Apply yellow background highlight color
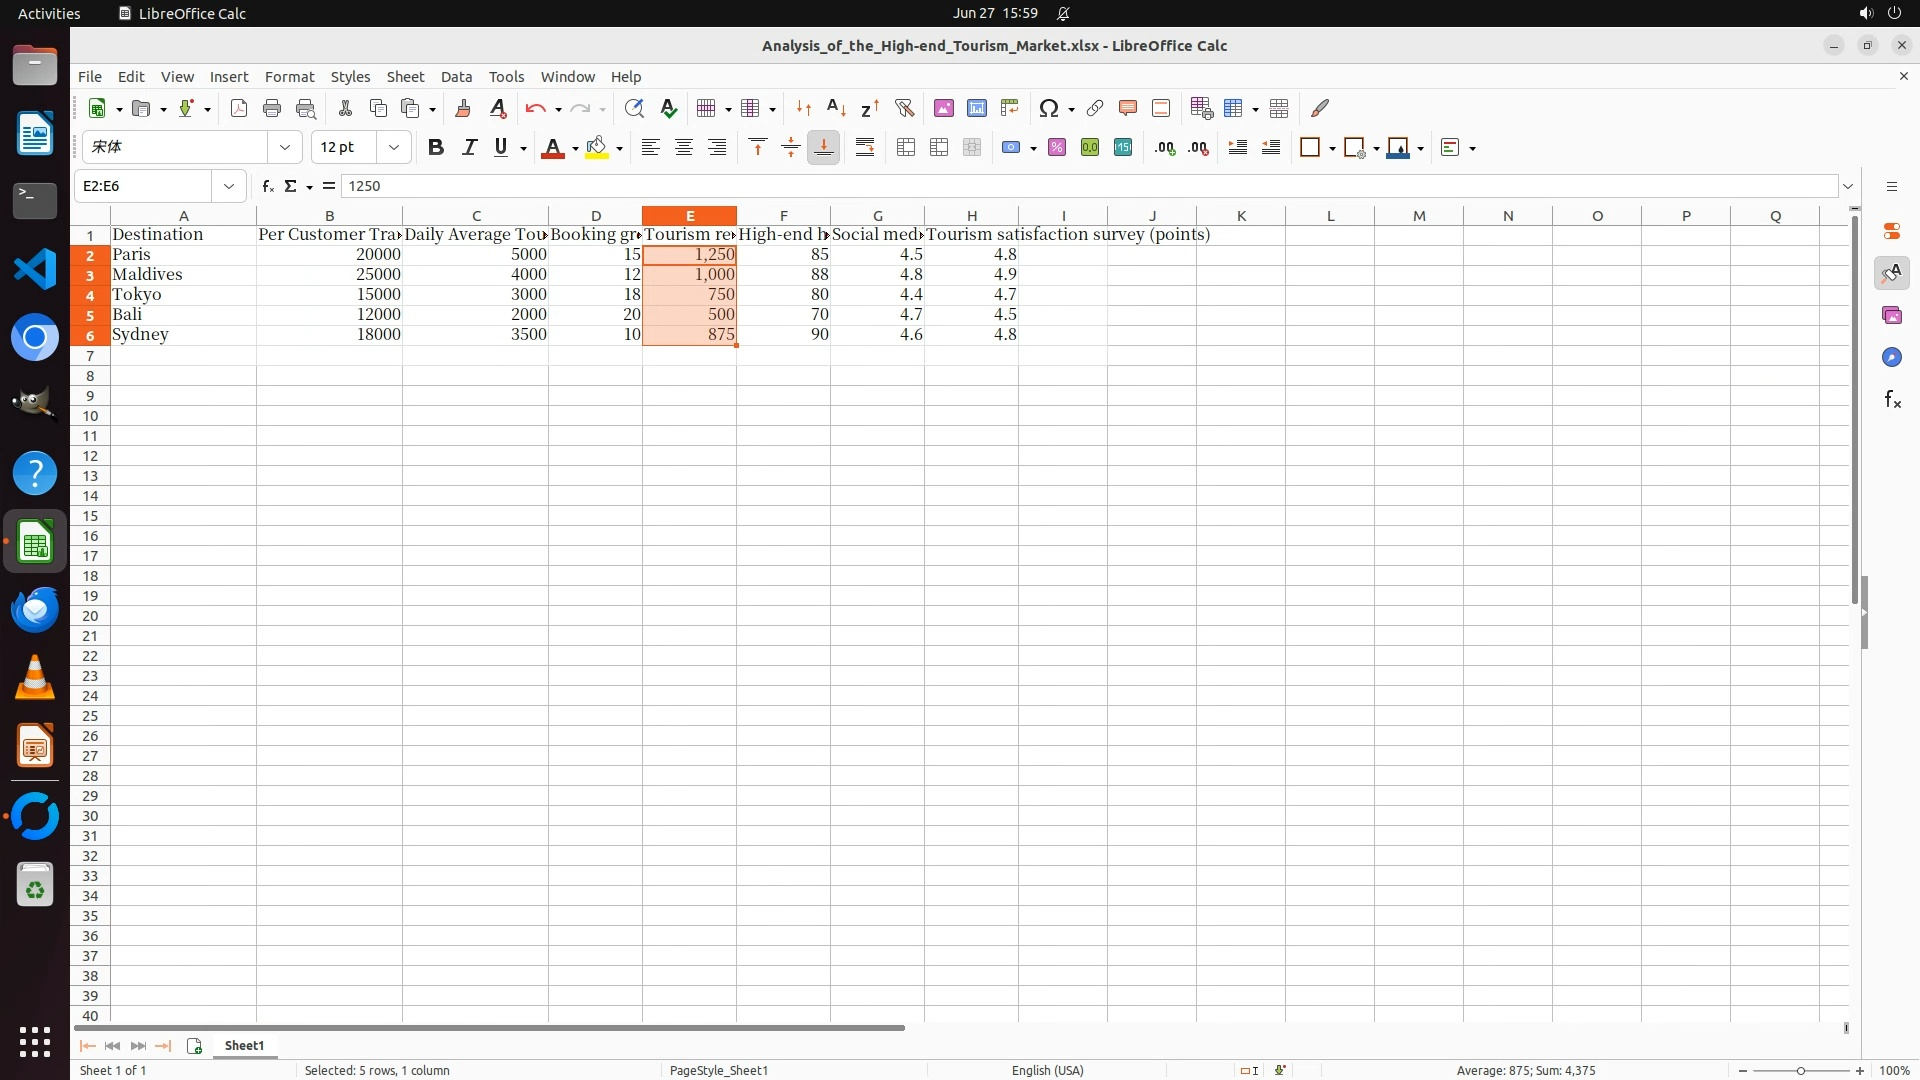1920x1080 pixels. [597, 148]
